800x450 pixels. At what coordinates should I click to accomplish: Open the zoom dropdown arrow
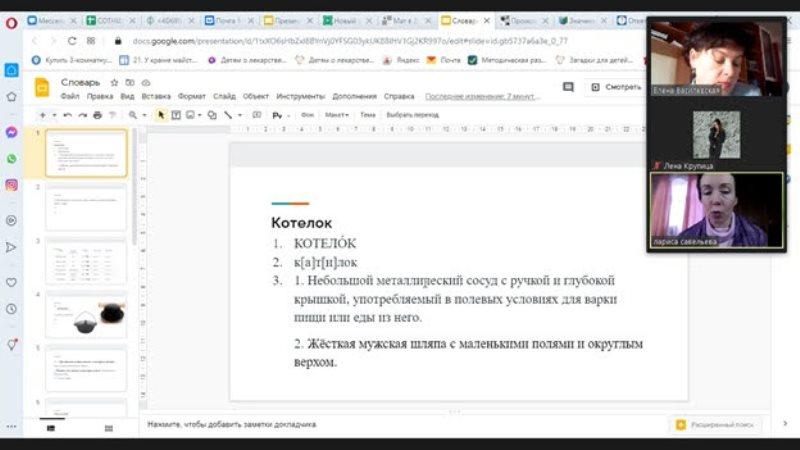coord(144,115)
